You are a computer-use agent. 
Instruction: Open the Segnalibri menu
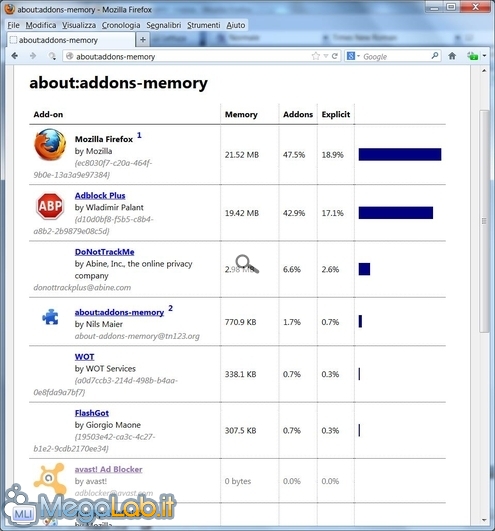[x=164, y=25]
